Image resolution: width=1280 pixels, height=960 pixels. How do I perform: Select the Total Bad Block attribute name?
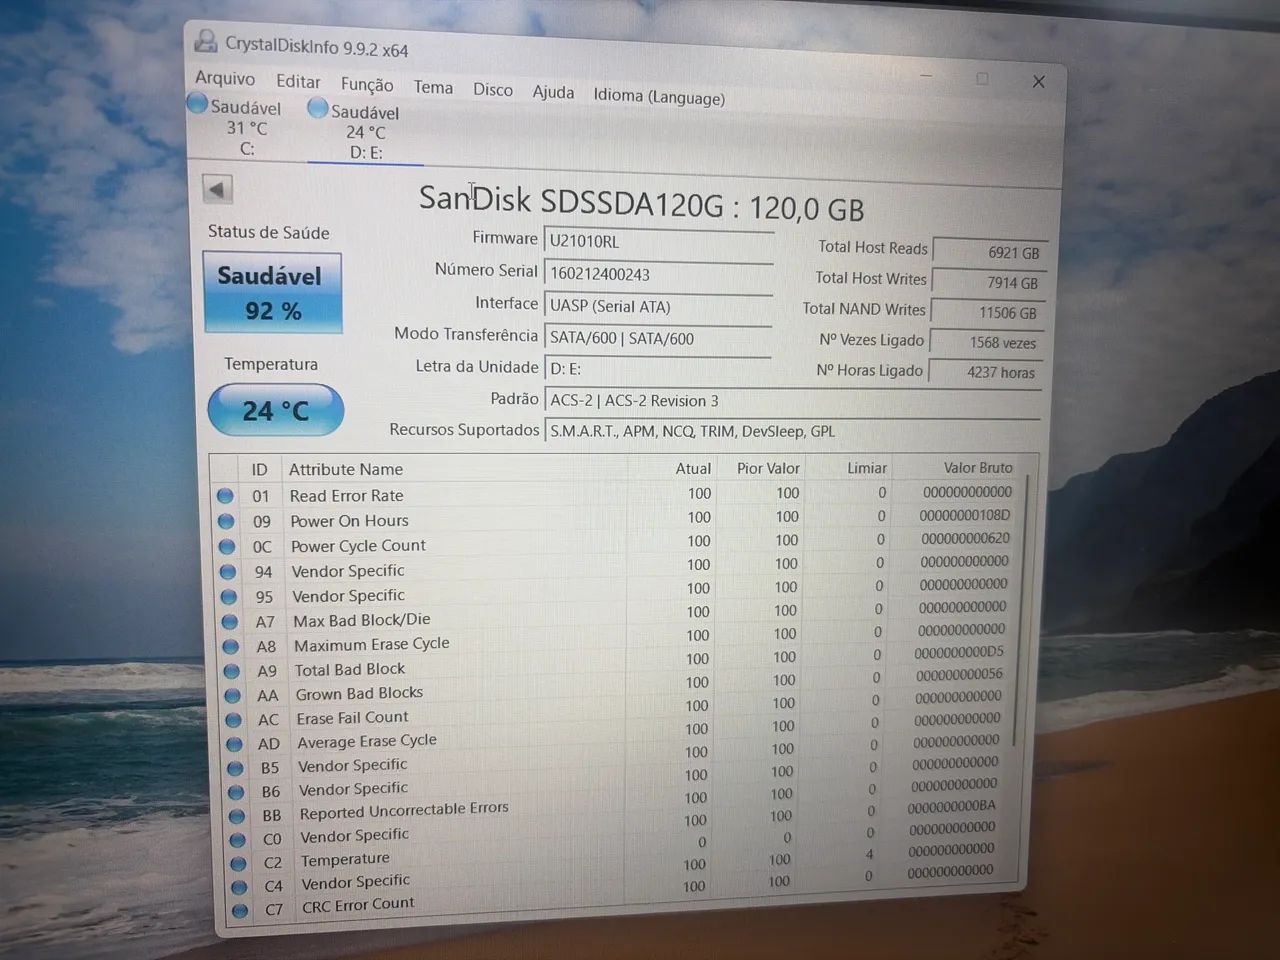[x=350, y=670]
